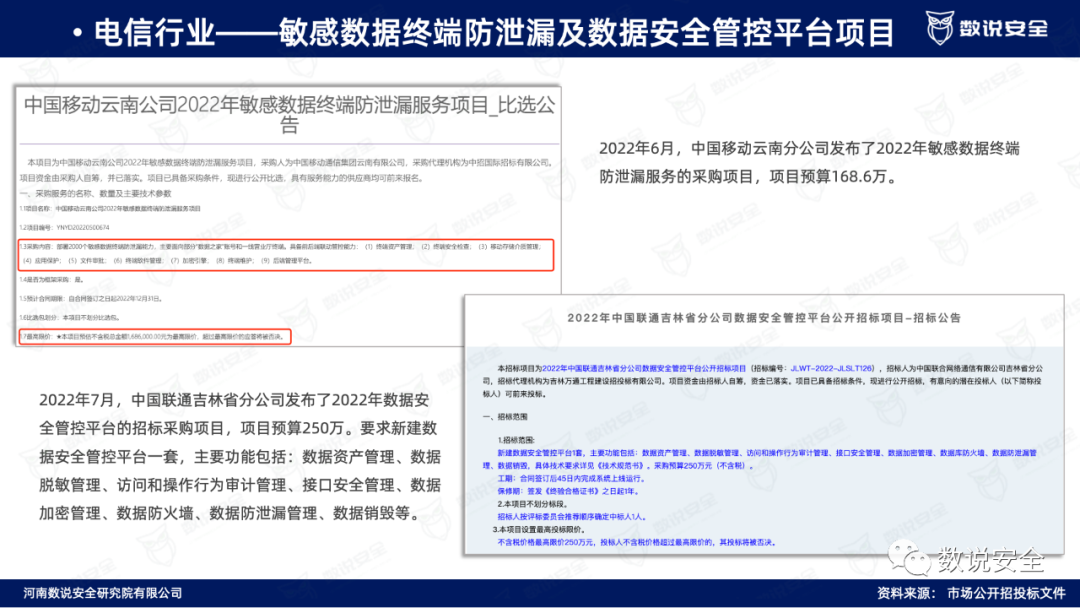Image resolution: width=1080 pixels, height=608 pixels.
Task: Click the line 招标人按评标委员会推荐顺序确定中标人1人
Action: click(x=571, y=516)
